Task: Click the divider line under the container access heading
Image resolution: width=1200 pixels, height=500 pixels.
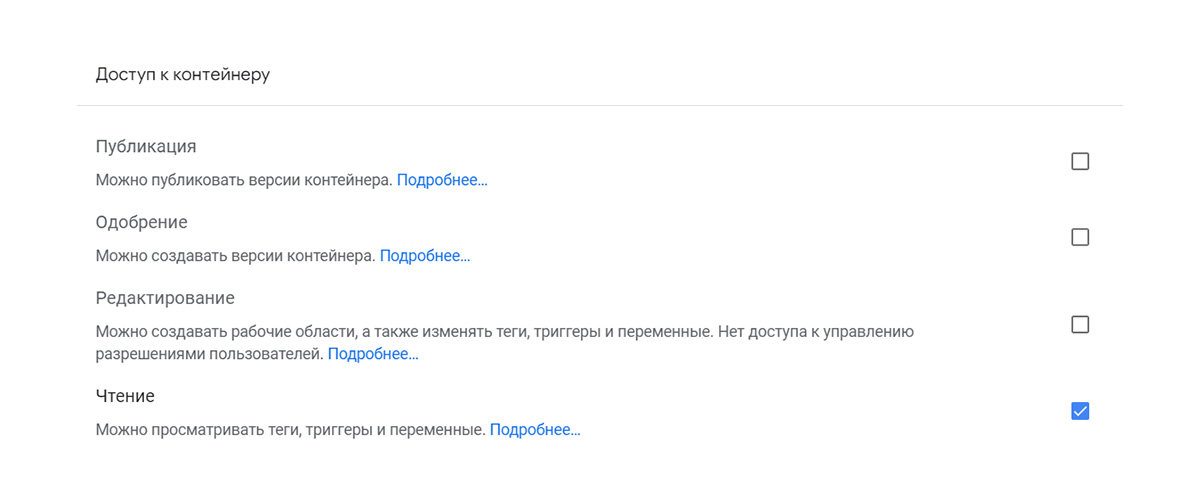Action: click(x=600, y=105)
